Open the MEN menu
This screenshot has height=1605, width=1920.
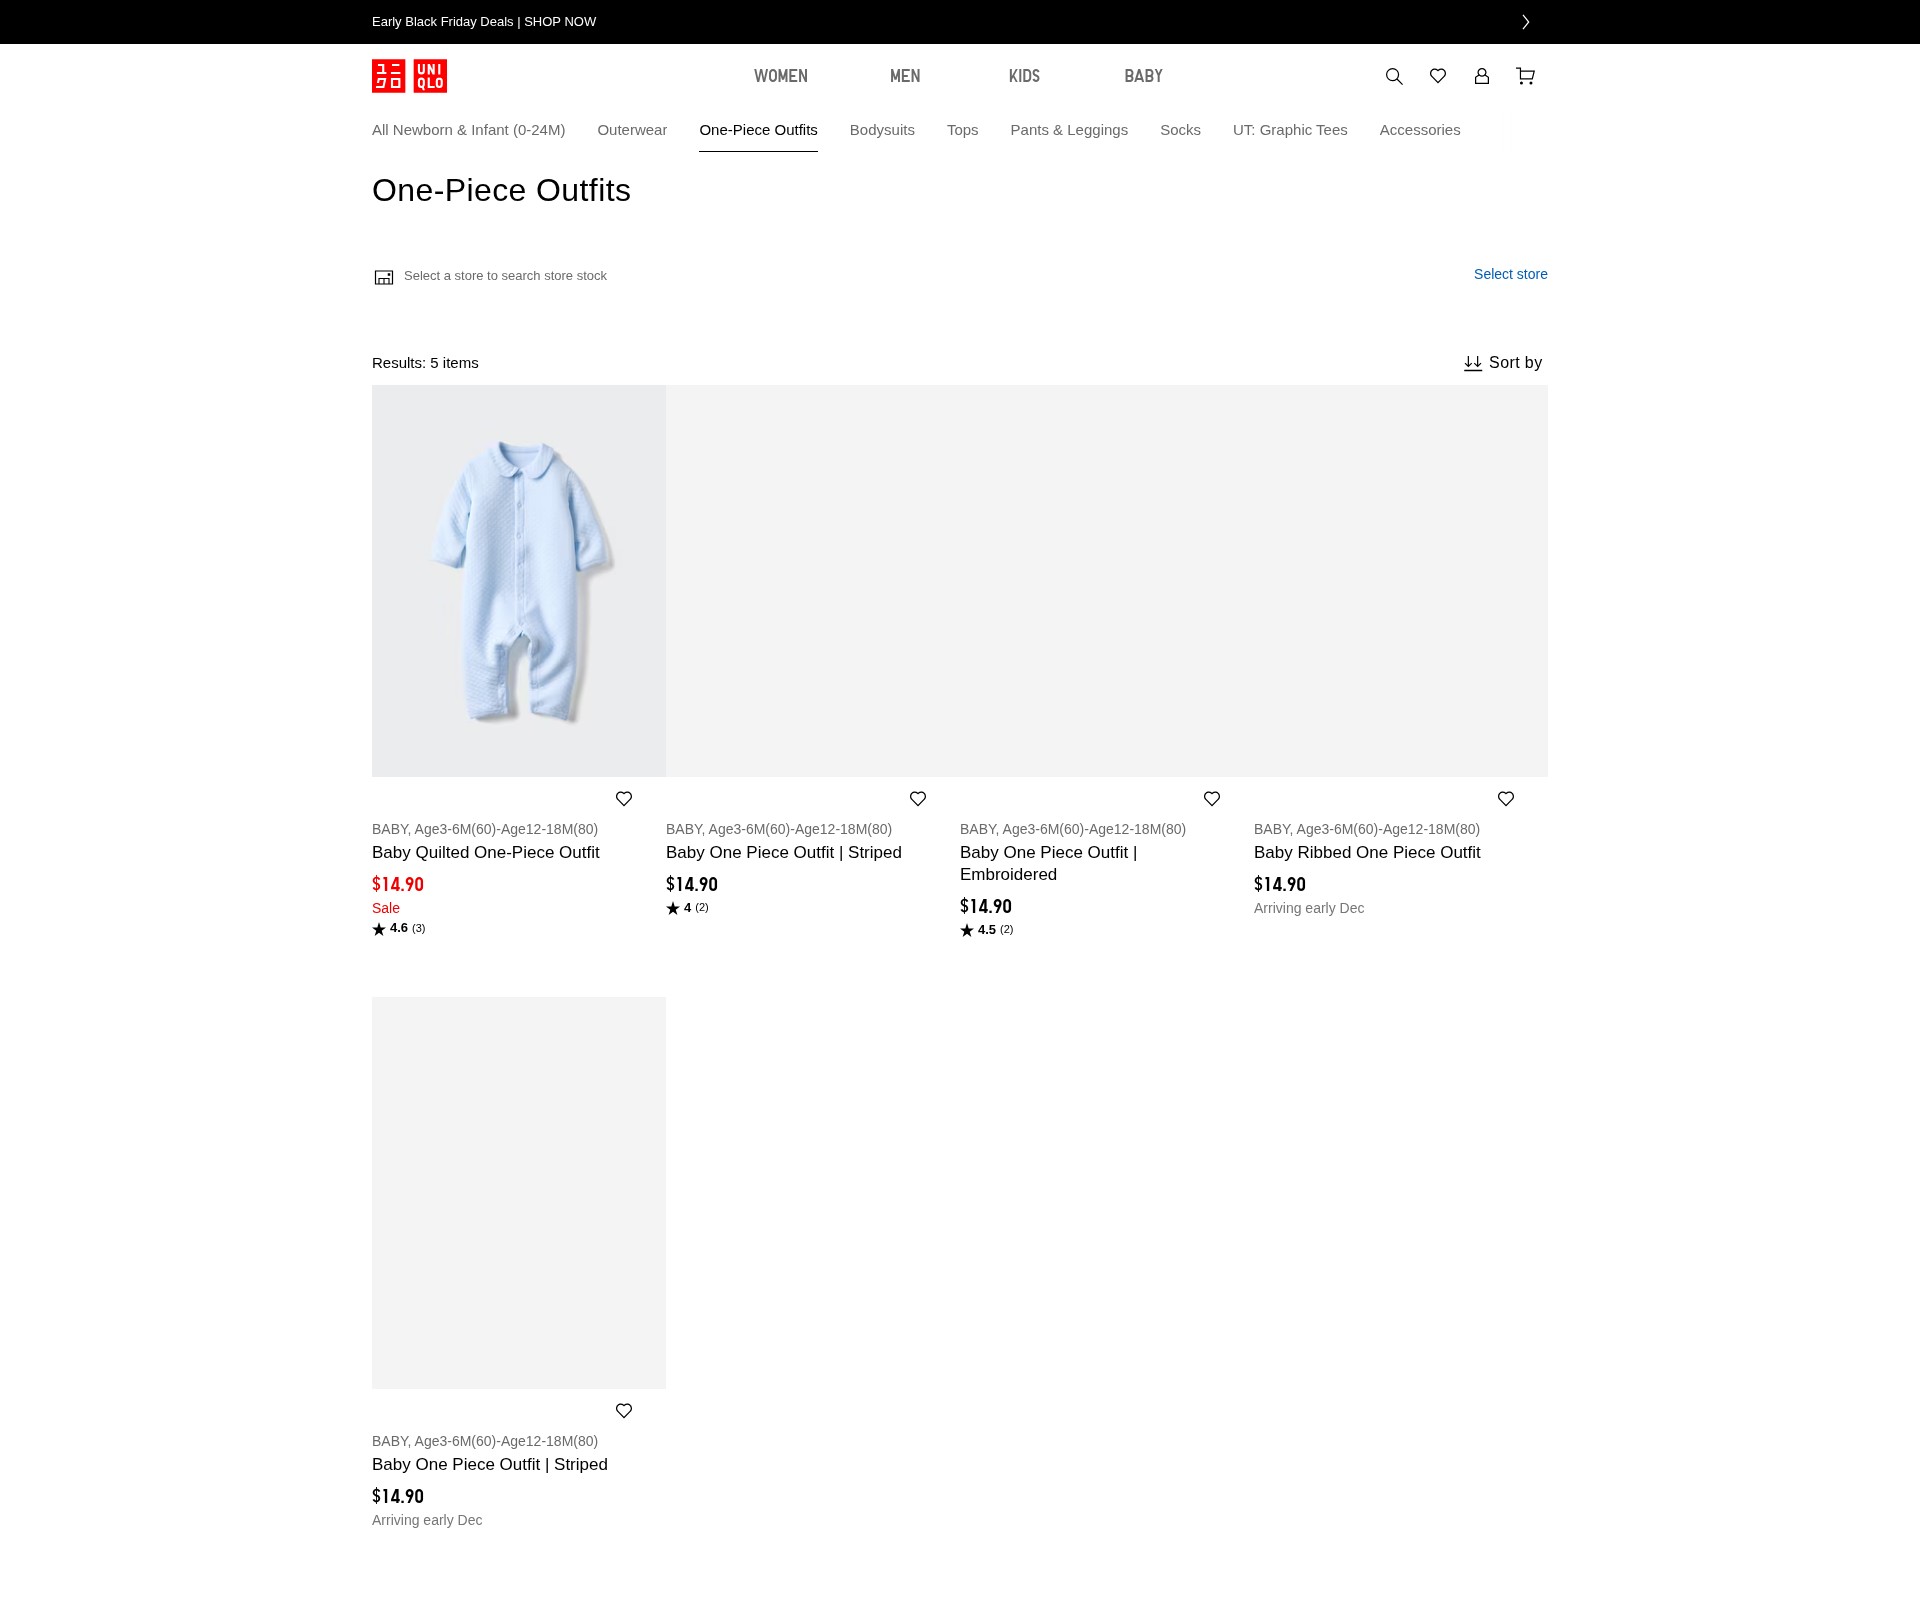[905, 76]
